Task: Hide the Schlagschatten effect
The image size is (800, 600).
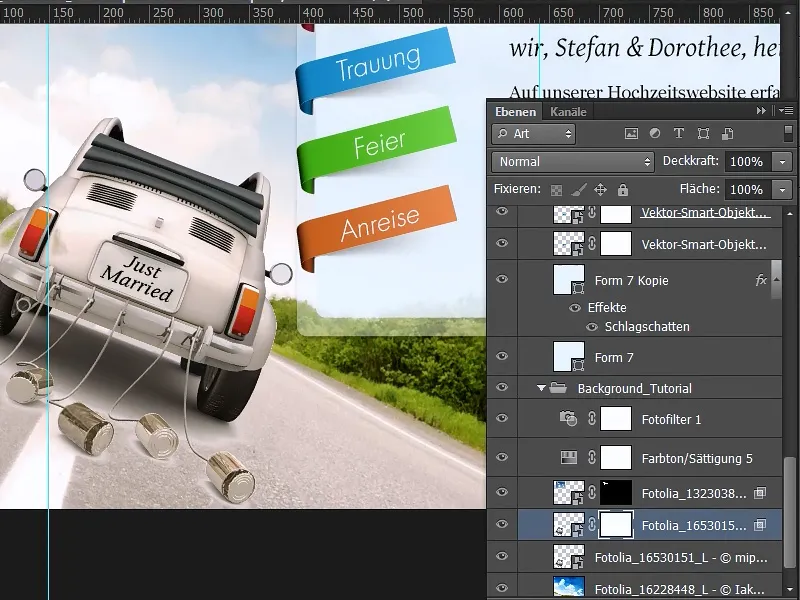Action: coord(592,327)
